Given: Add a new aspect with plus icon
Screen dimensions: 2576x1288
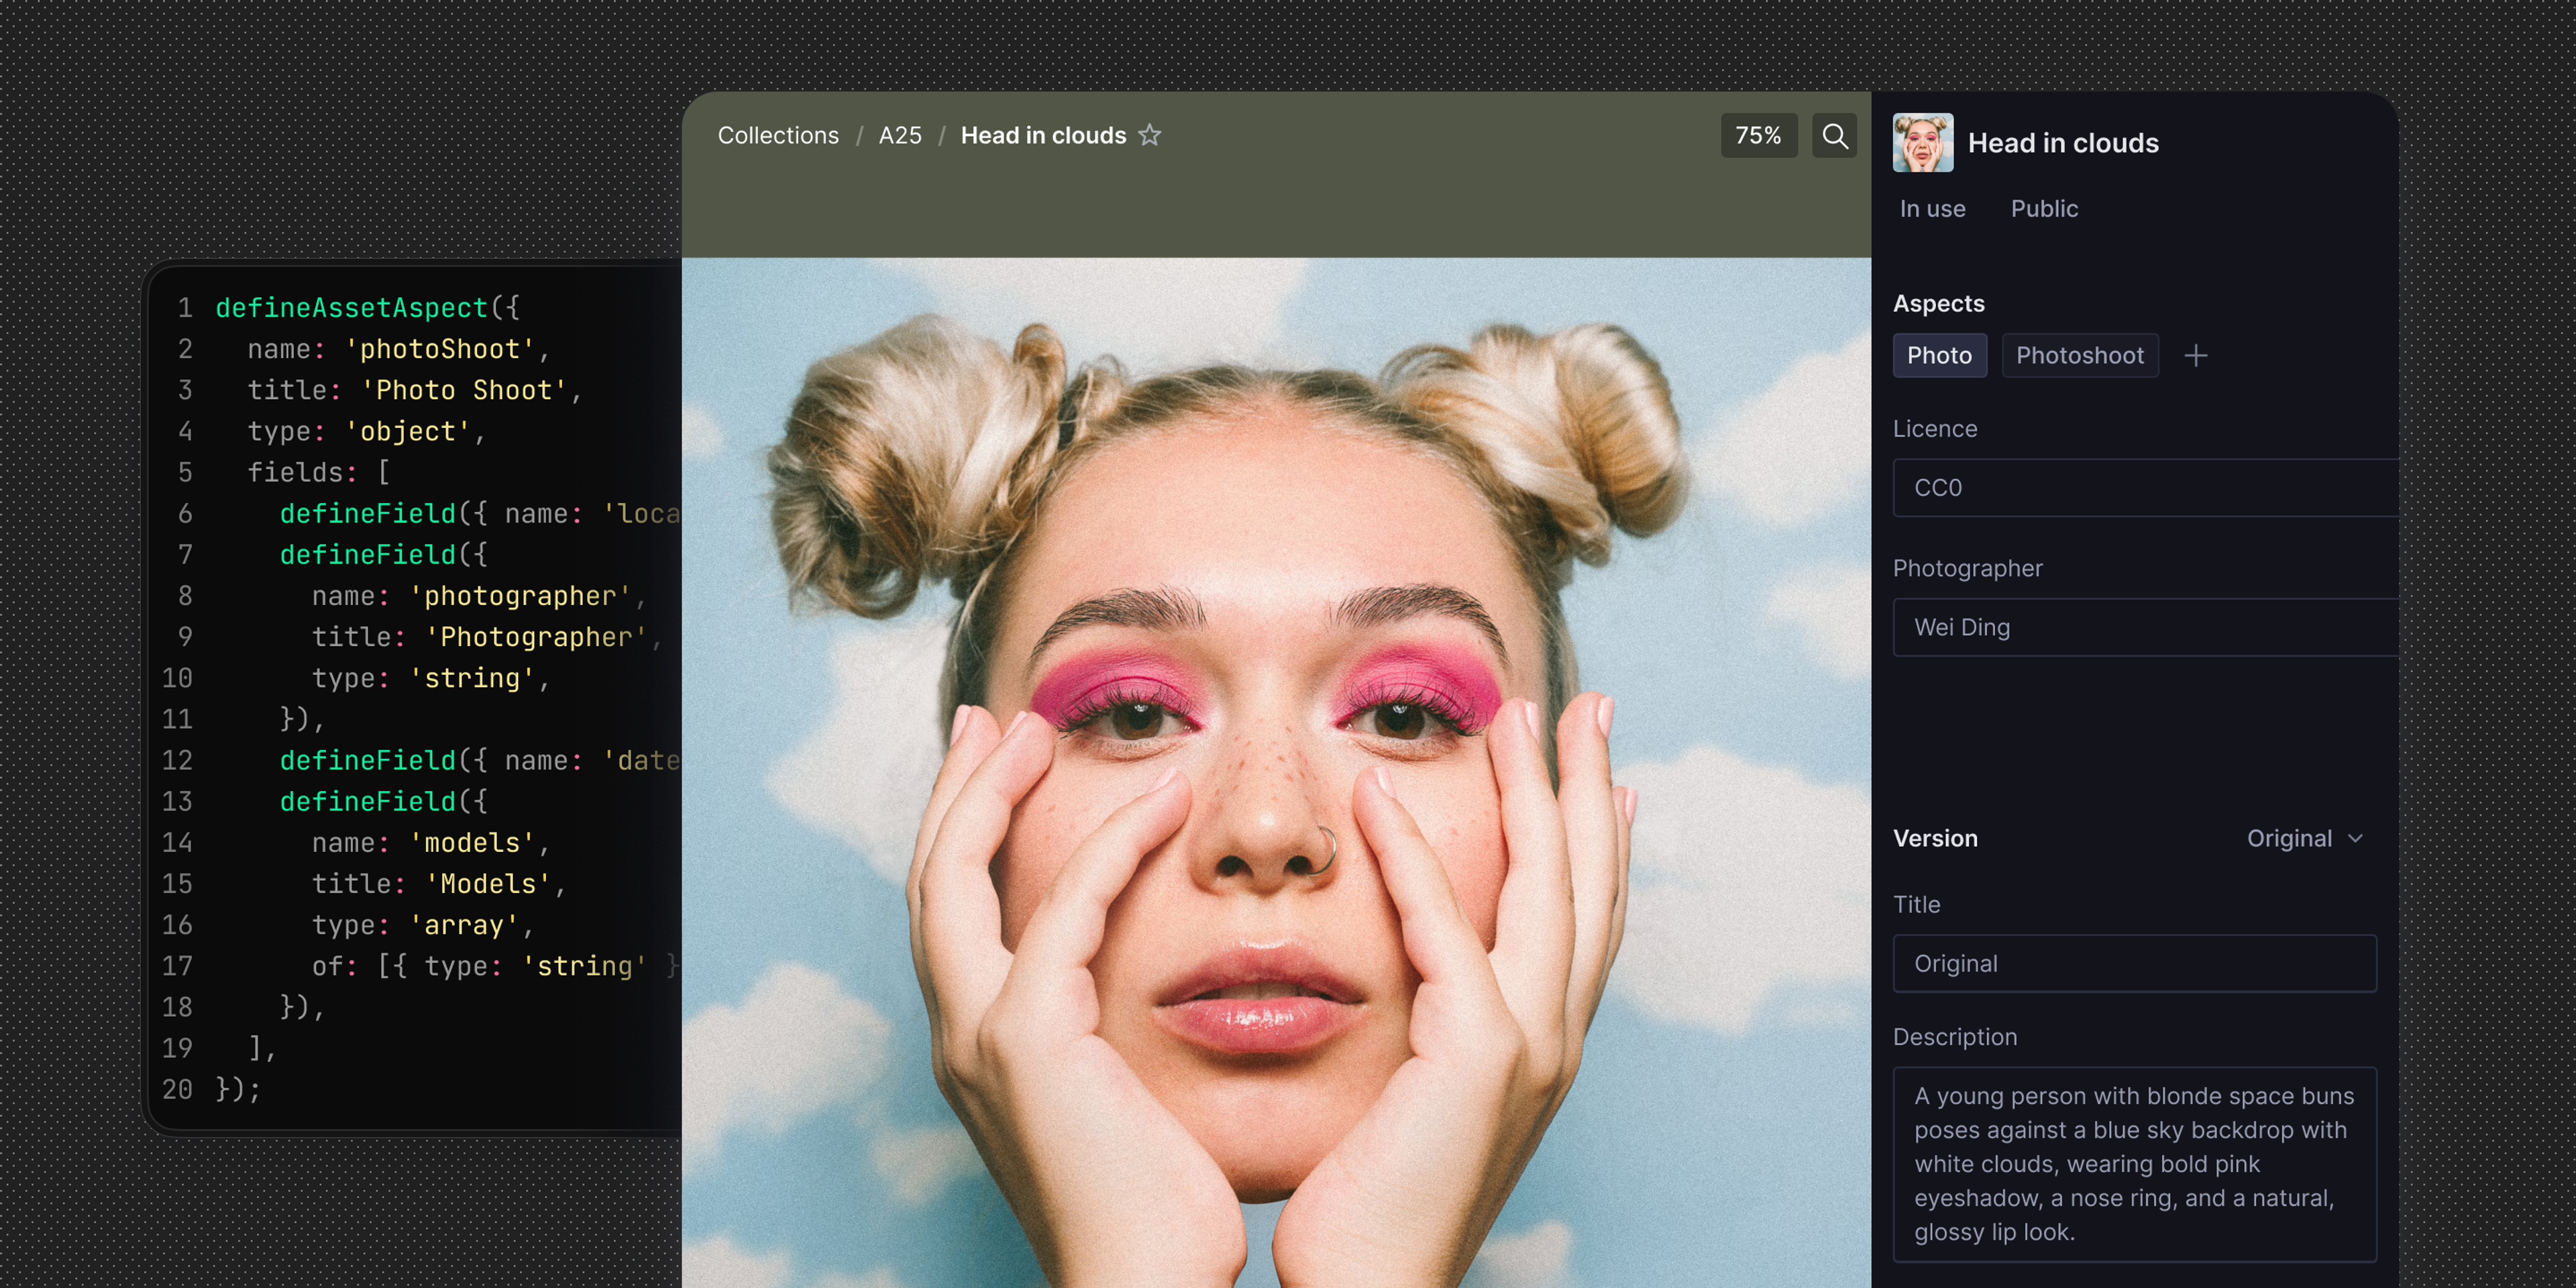Looking at the screenshot, I should [2195, 356].
